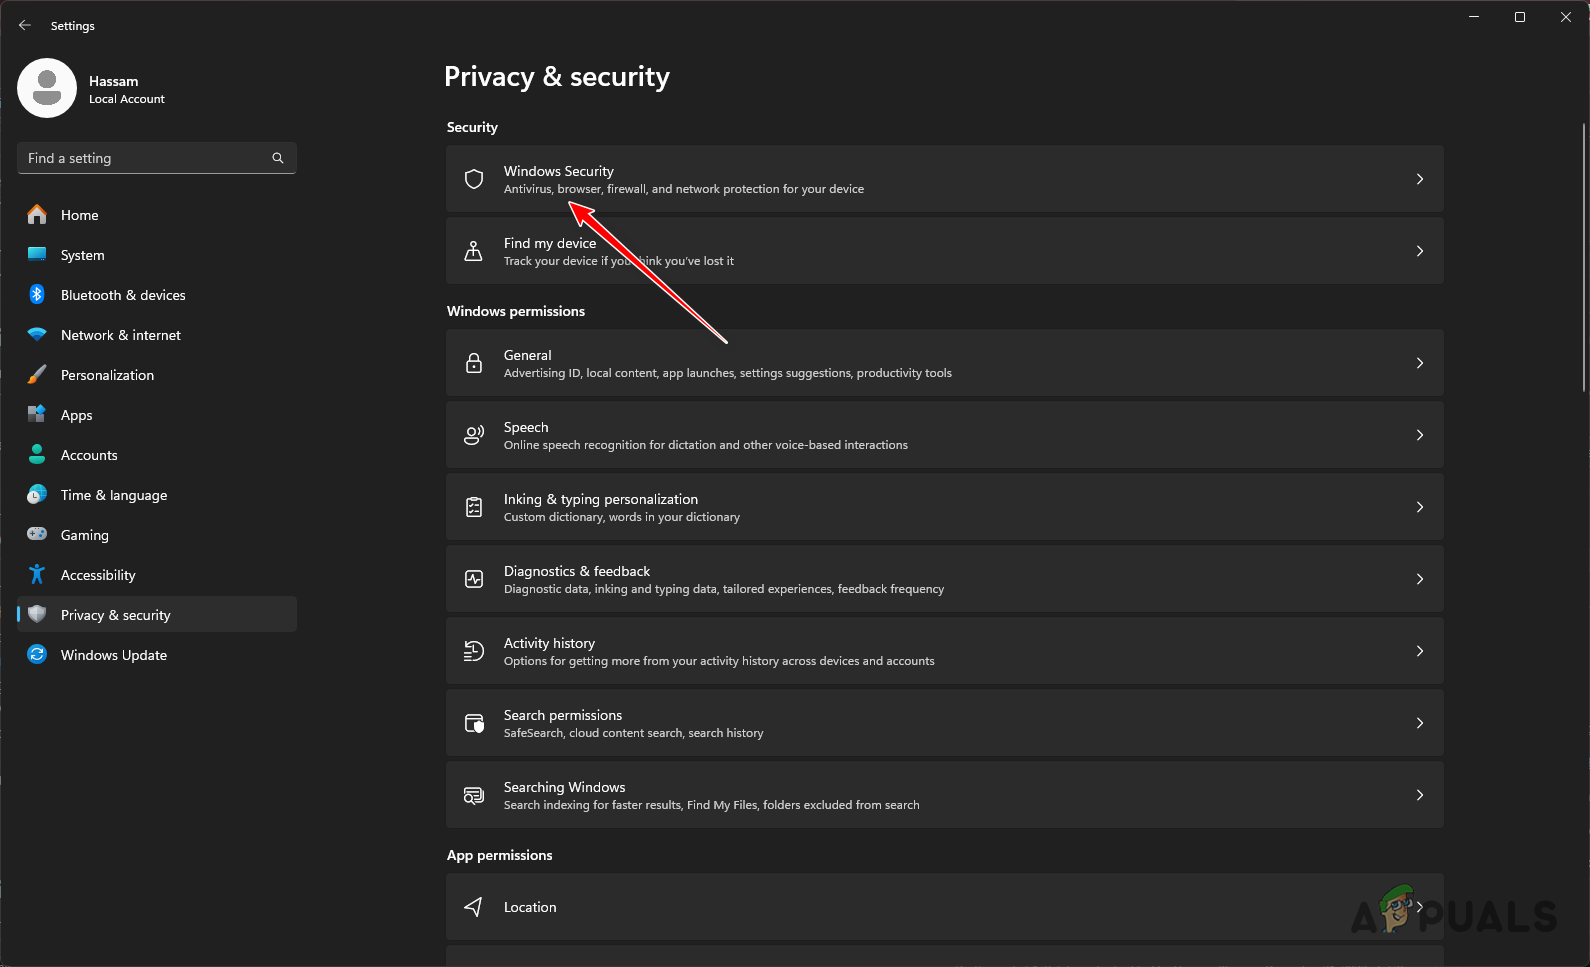Click the Home house icon
This screenshot has width=1590, height=967.
[37, 214]
